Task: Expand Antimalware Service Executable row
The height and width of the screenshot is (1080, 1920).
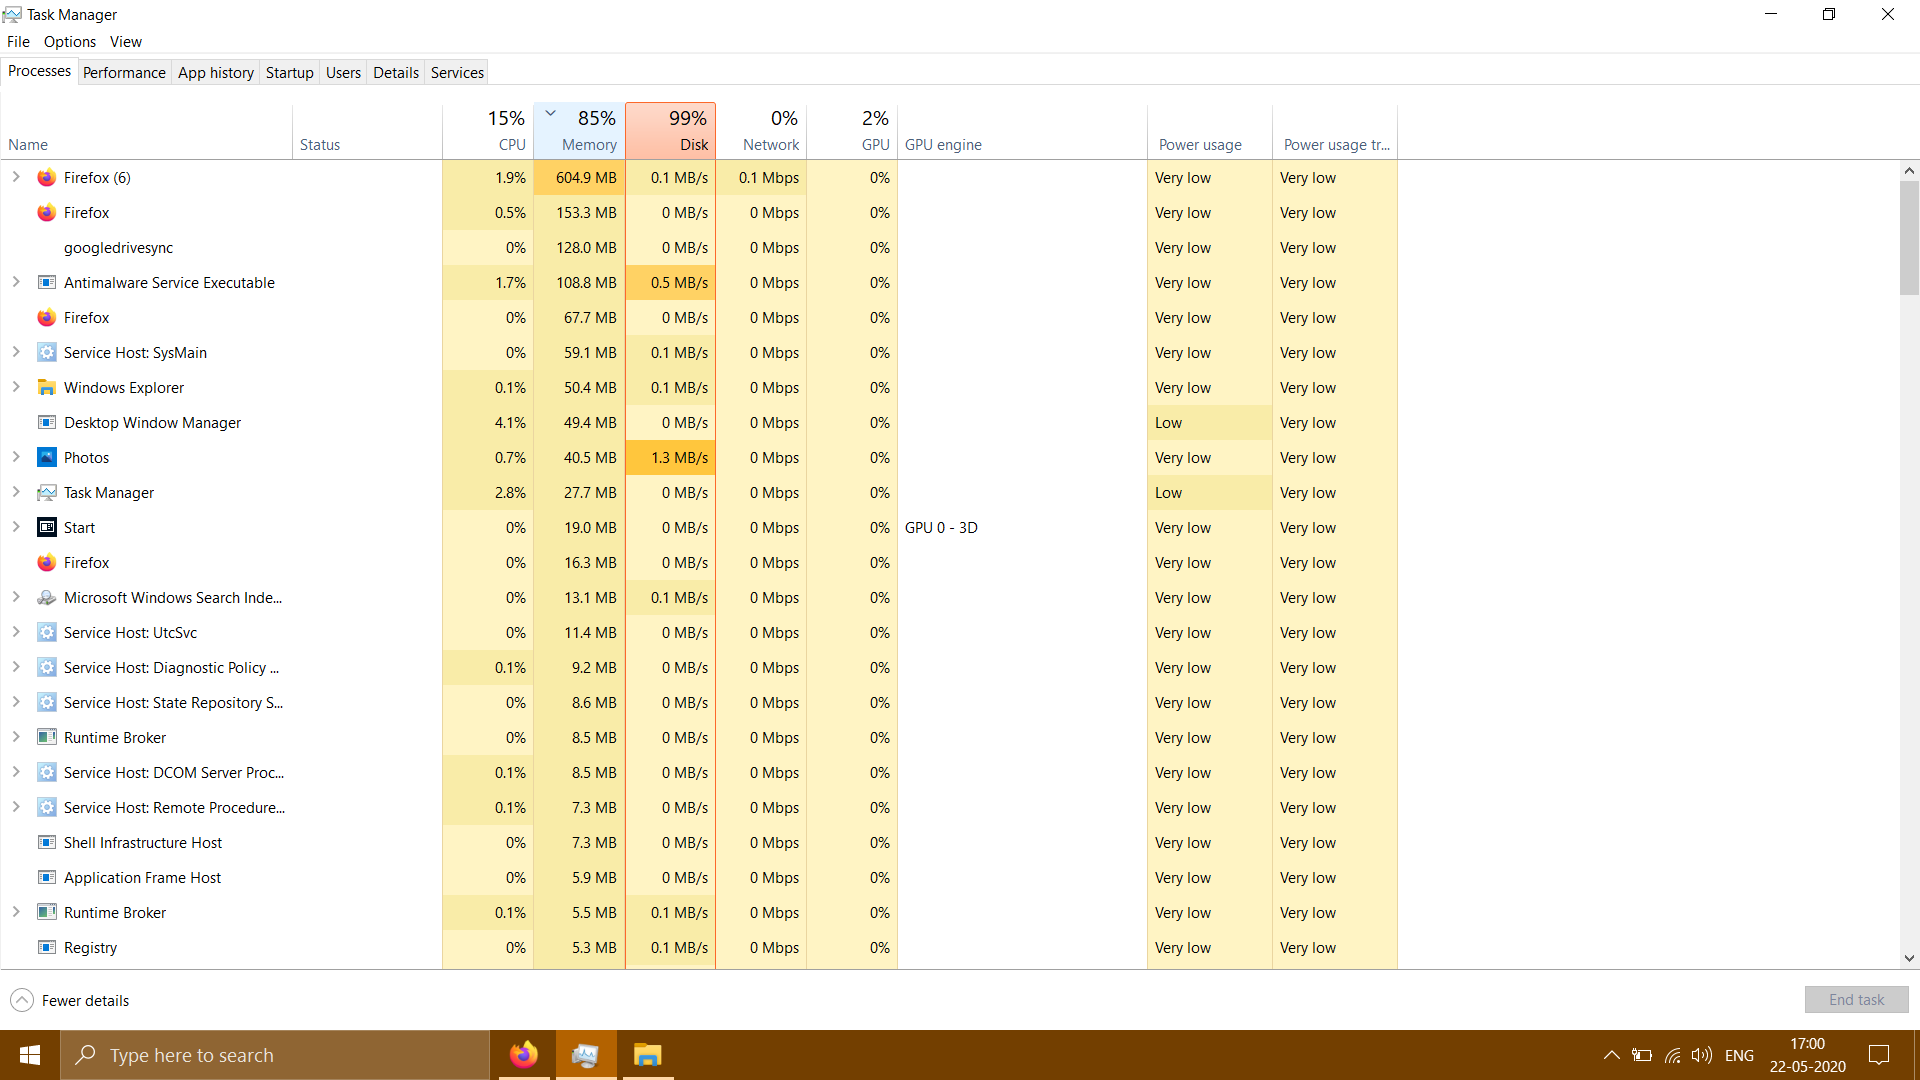Action: (16, 282)
